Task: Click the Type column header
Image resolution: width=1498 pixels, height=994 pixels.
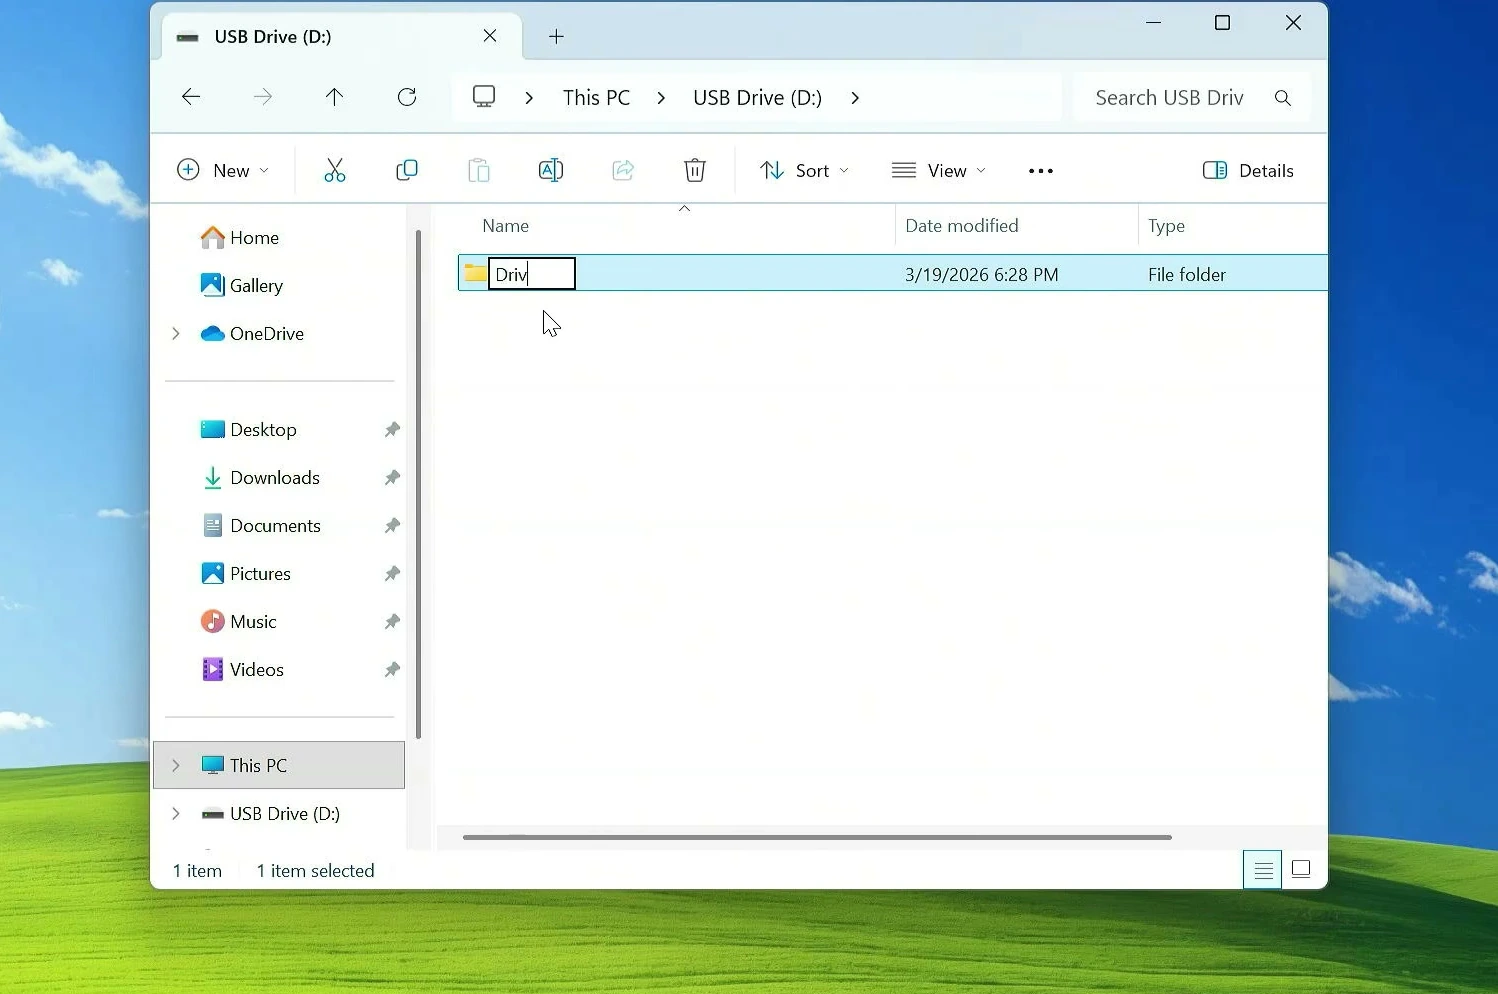Action: 1166,226
